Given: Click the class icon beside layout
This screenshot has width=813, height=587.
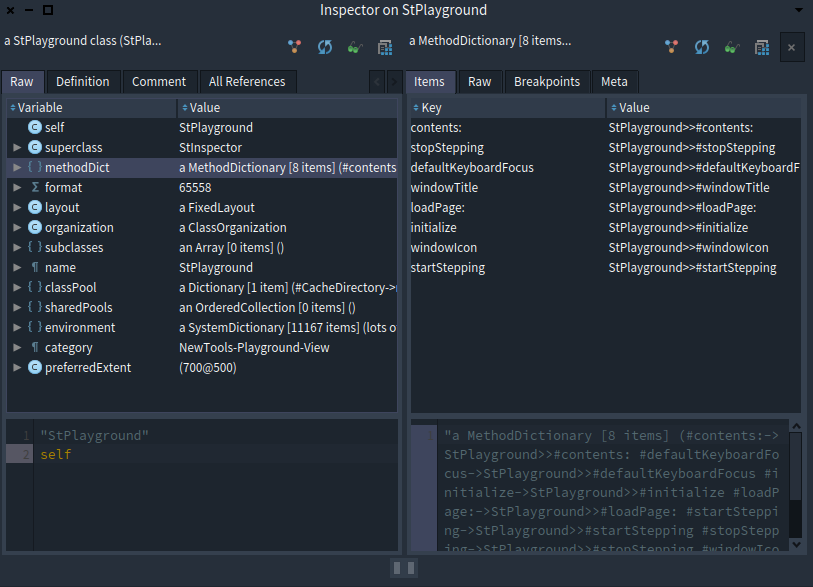Looking at the screenshot, I should [x=35, y=207].
